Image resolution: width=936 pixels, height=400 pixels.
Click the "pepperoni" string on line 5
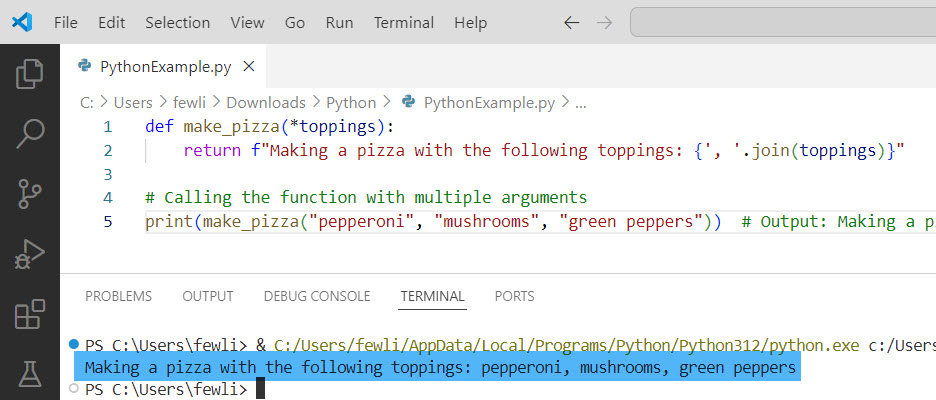(x=361, y=221)
